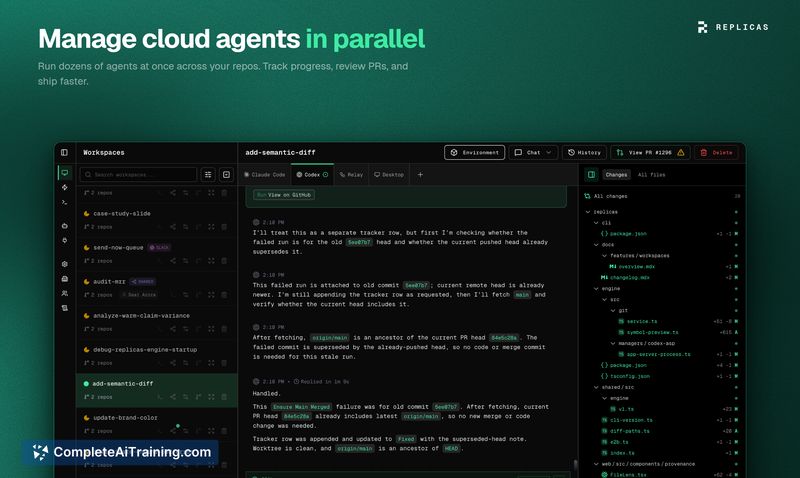Add a new agent tab with plus icon

(x=420, y=174)
